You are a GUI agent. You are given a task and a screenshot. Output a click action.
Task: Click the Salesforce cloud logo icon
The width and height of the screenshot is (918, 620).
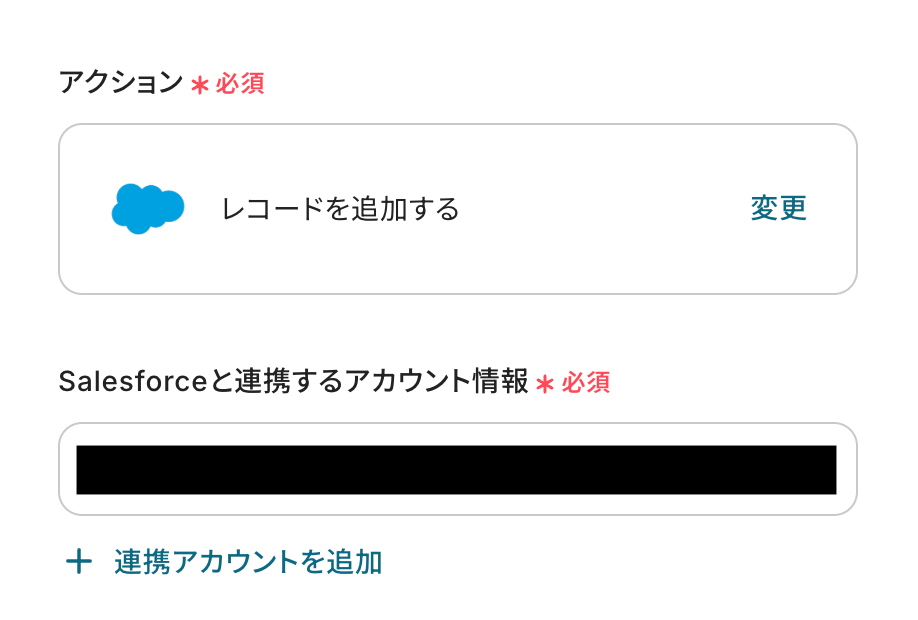(x=147, y=208)
